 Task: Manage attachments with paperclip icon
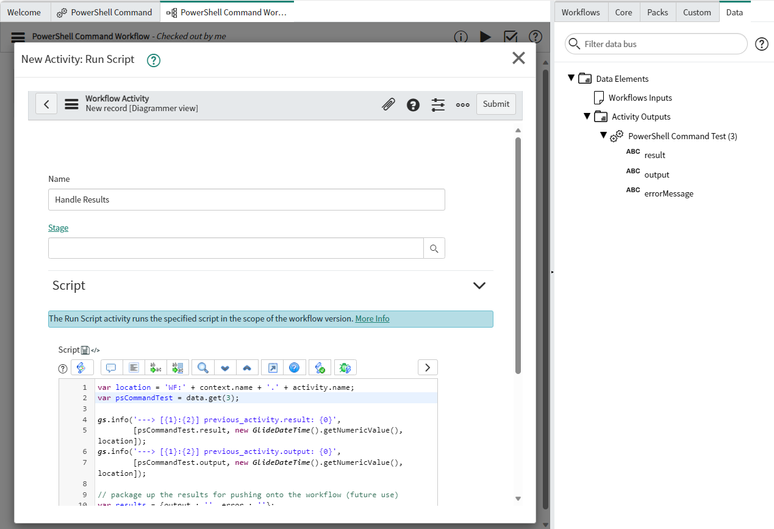click(x=388, y=104)
